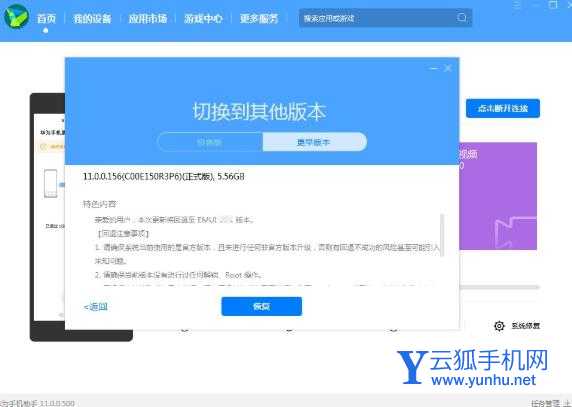Click the <返回 back link
This screenshot has height=407, width=572.
point(96,307)
